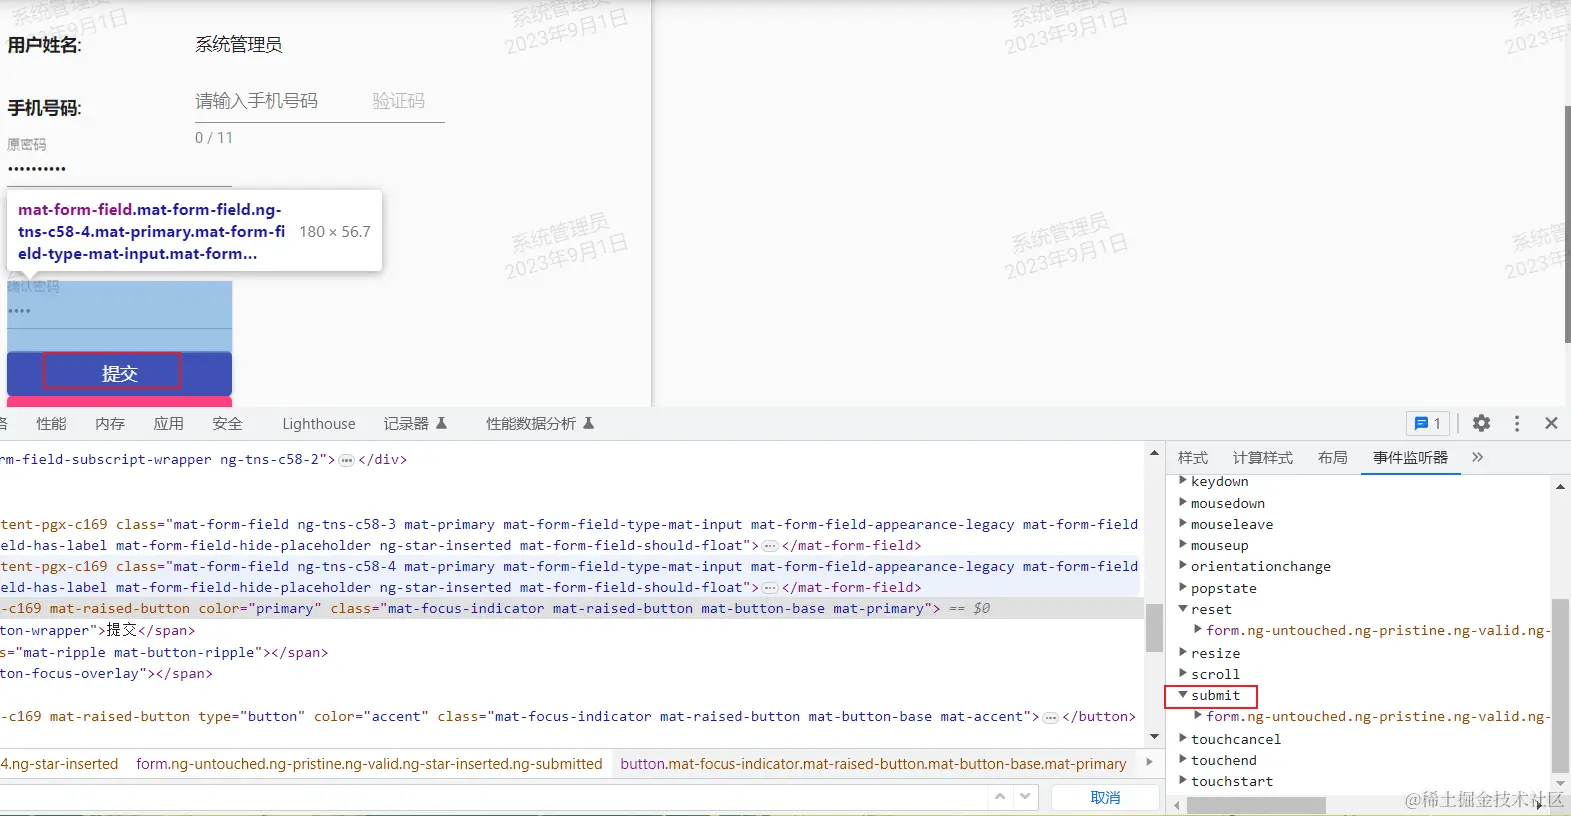Expand the popstate event listener
1571x816 pixels.
coord(1183,588)
